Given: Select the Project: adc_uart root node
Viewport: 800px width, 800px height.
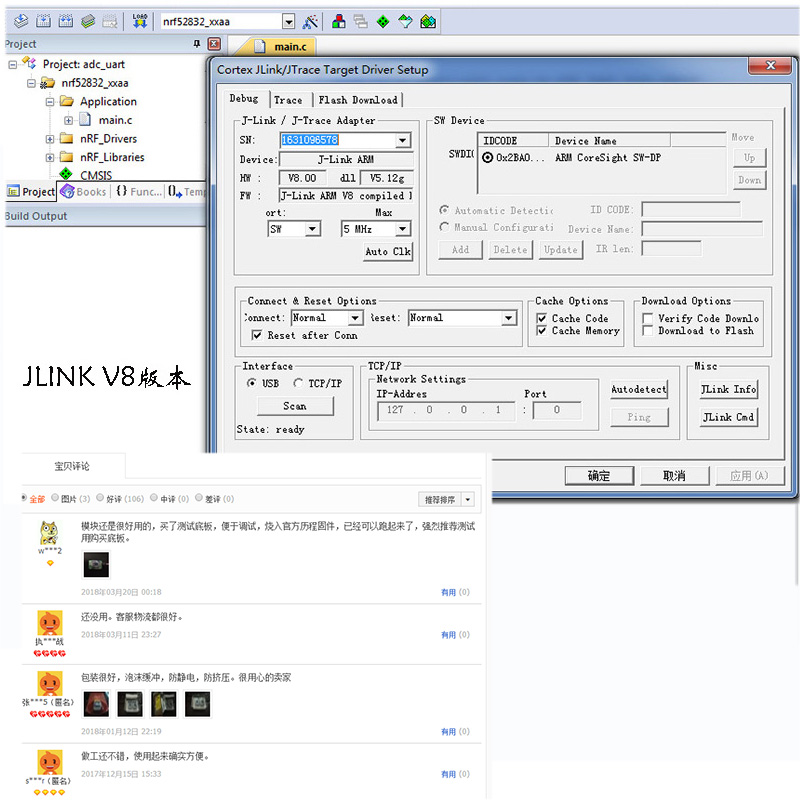Looking at the screenshot, I should pyautogui.click(x=84, y=64).
